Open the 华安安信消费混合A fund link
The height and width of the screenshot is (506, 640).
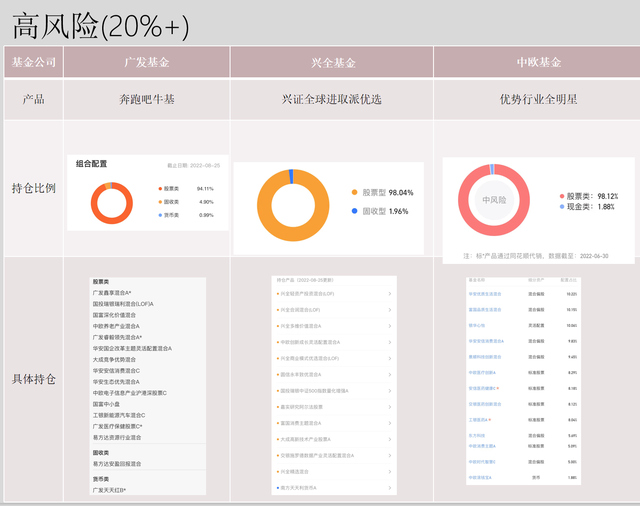tap(486, 341)
